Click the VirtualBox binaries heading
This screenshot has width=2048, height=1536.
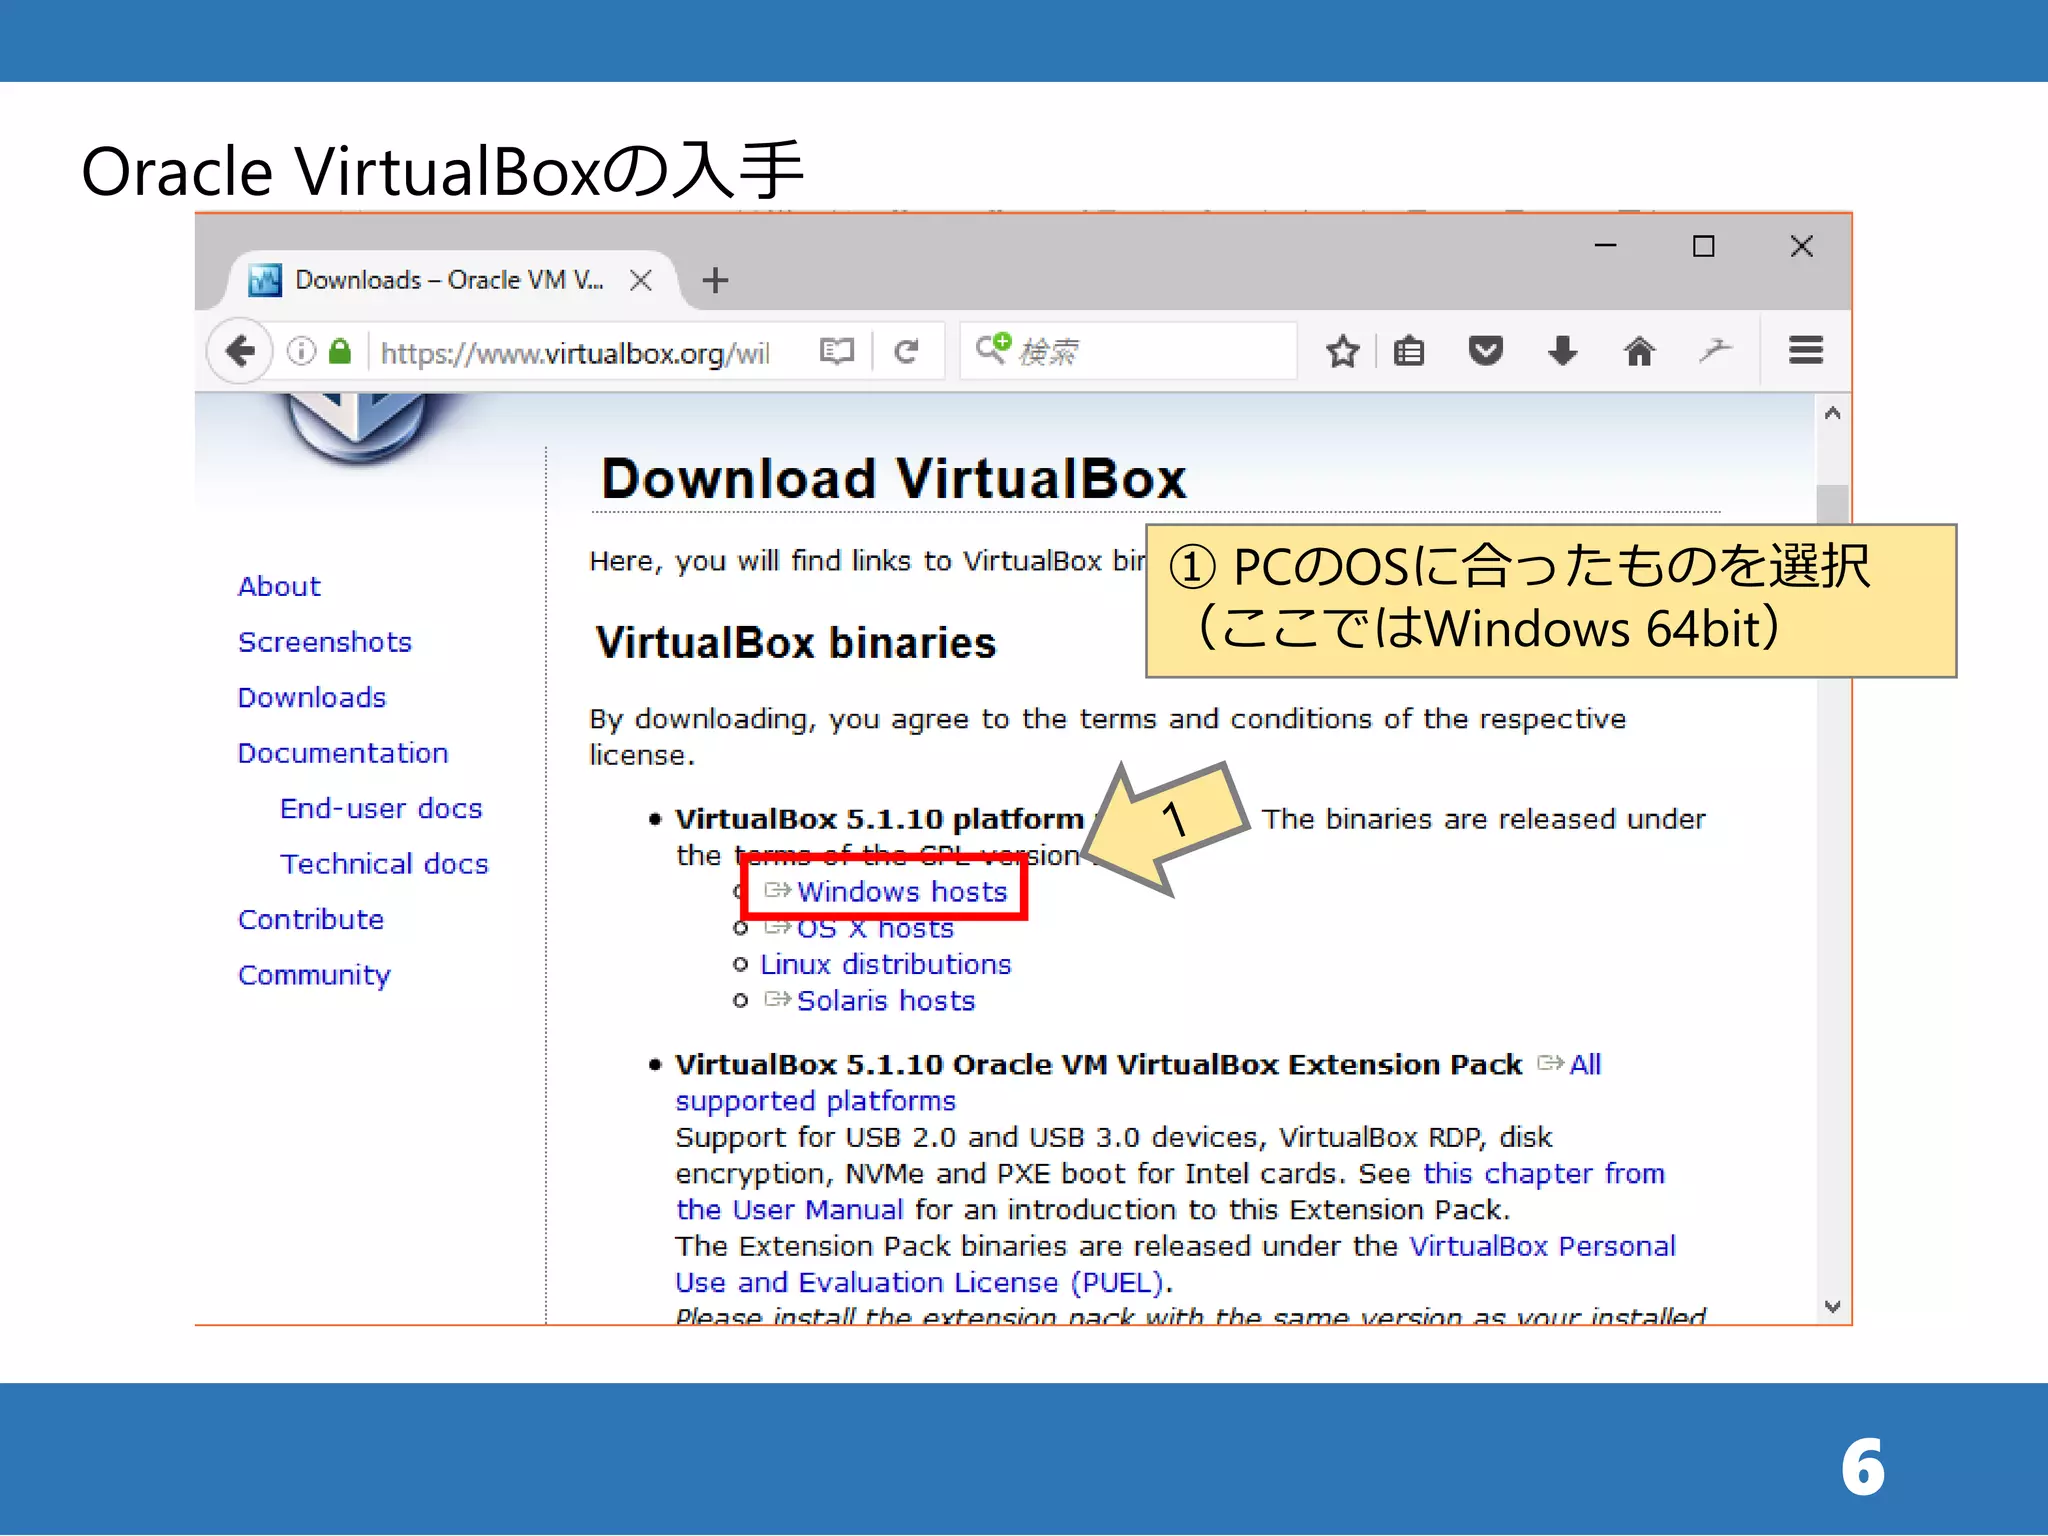point(796,643)
